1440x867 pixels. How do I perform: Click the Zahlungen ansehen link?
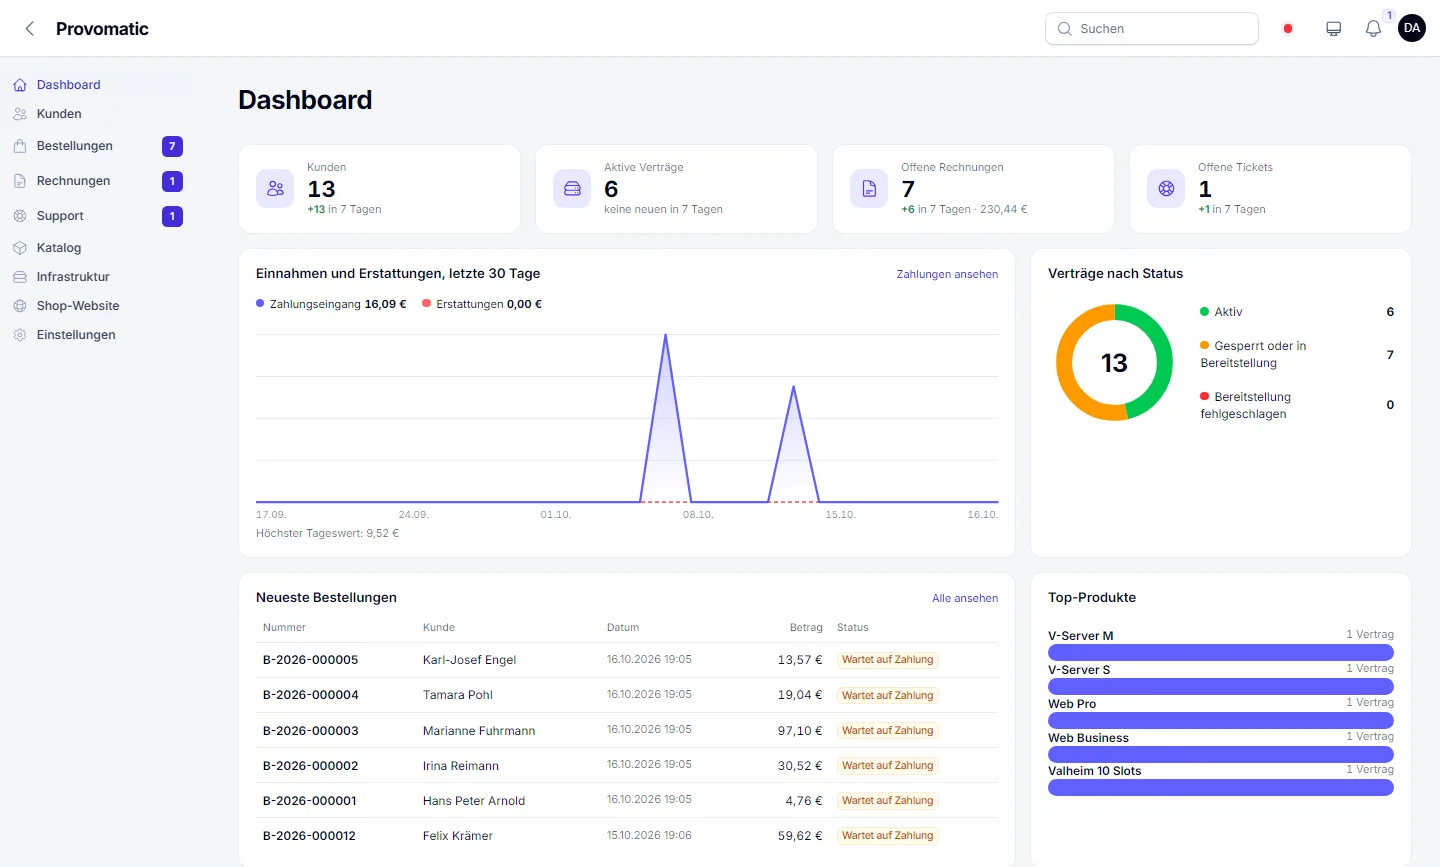click(x=947, y=274)
